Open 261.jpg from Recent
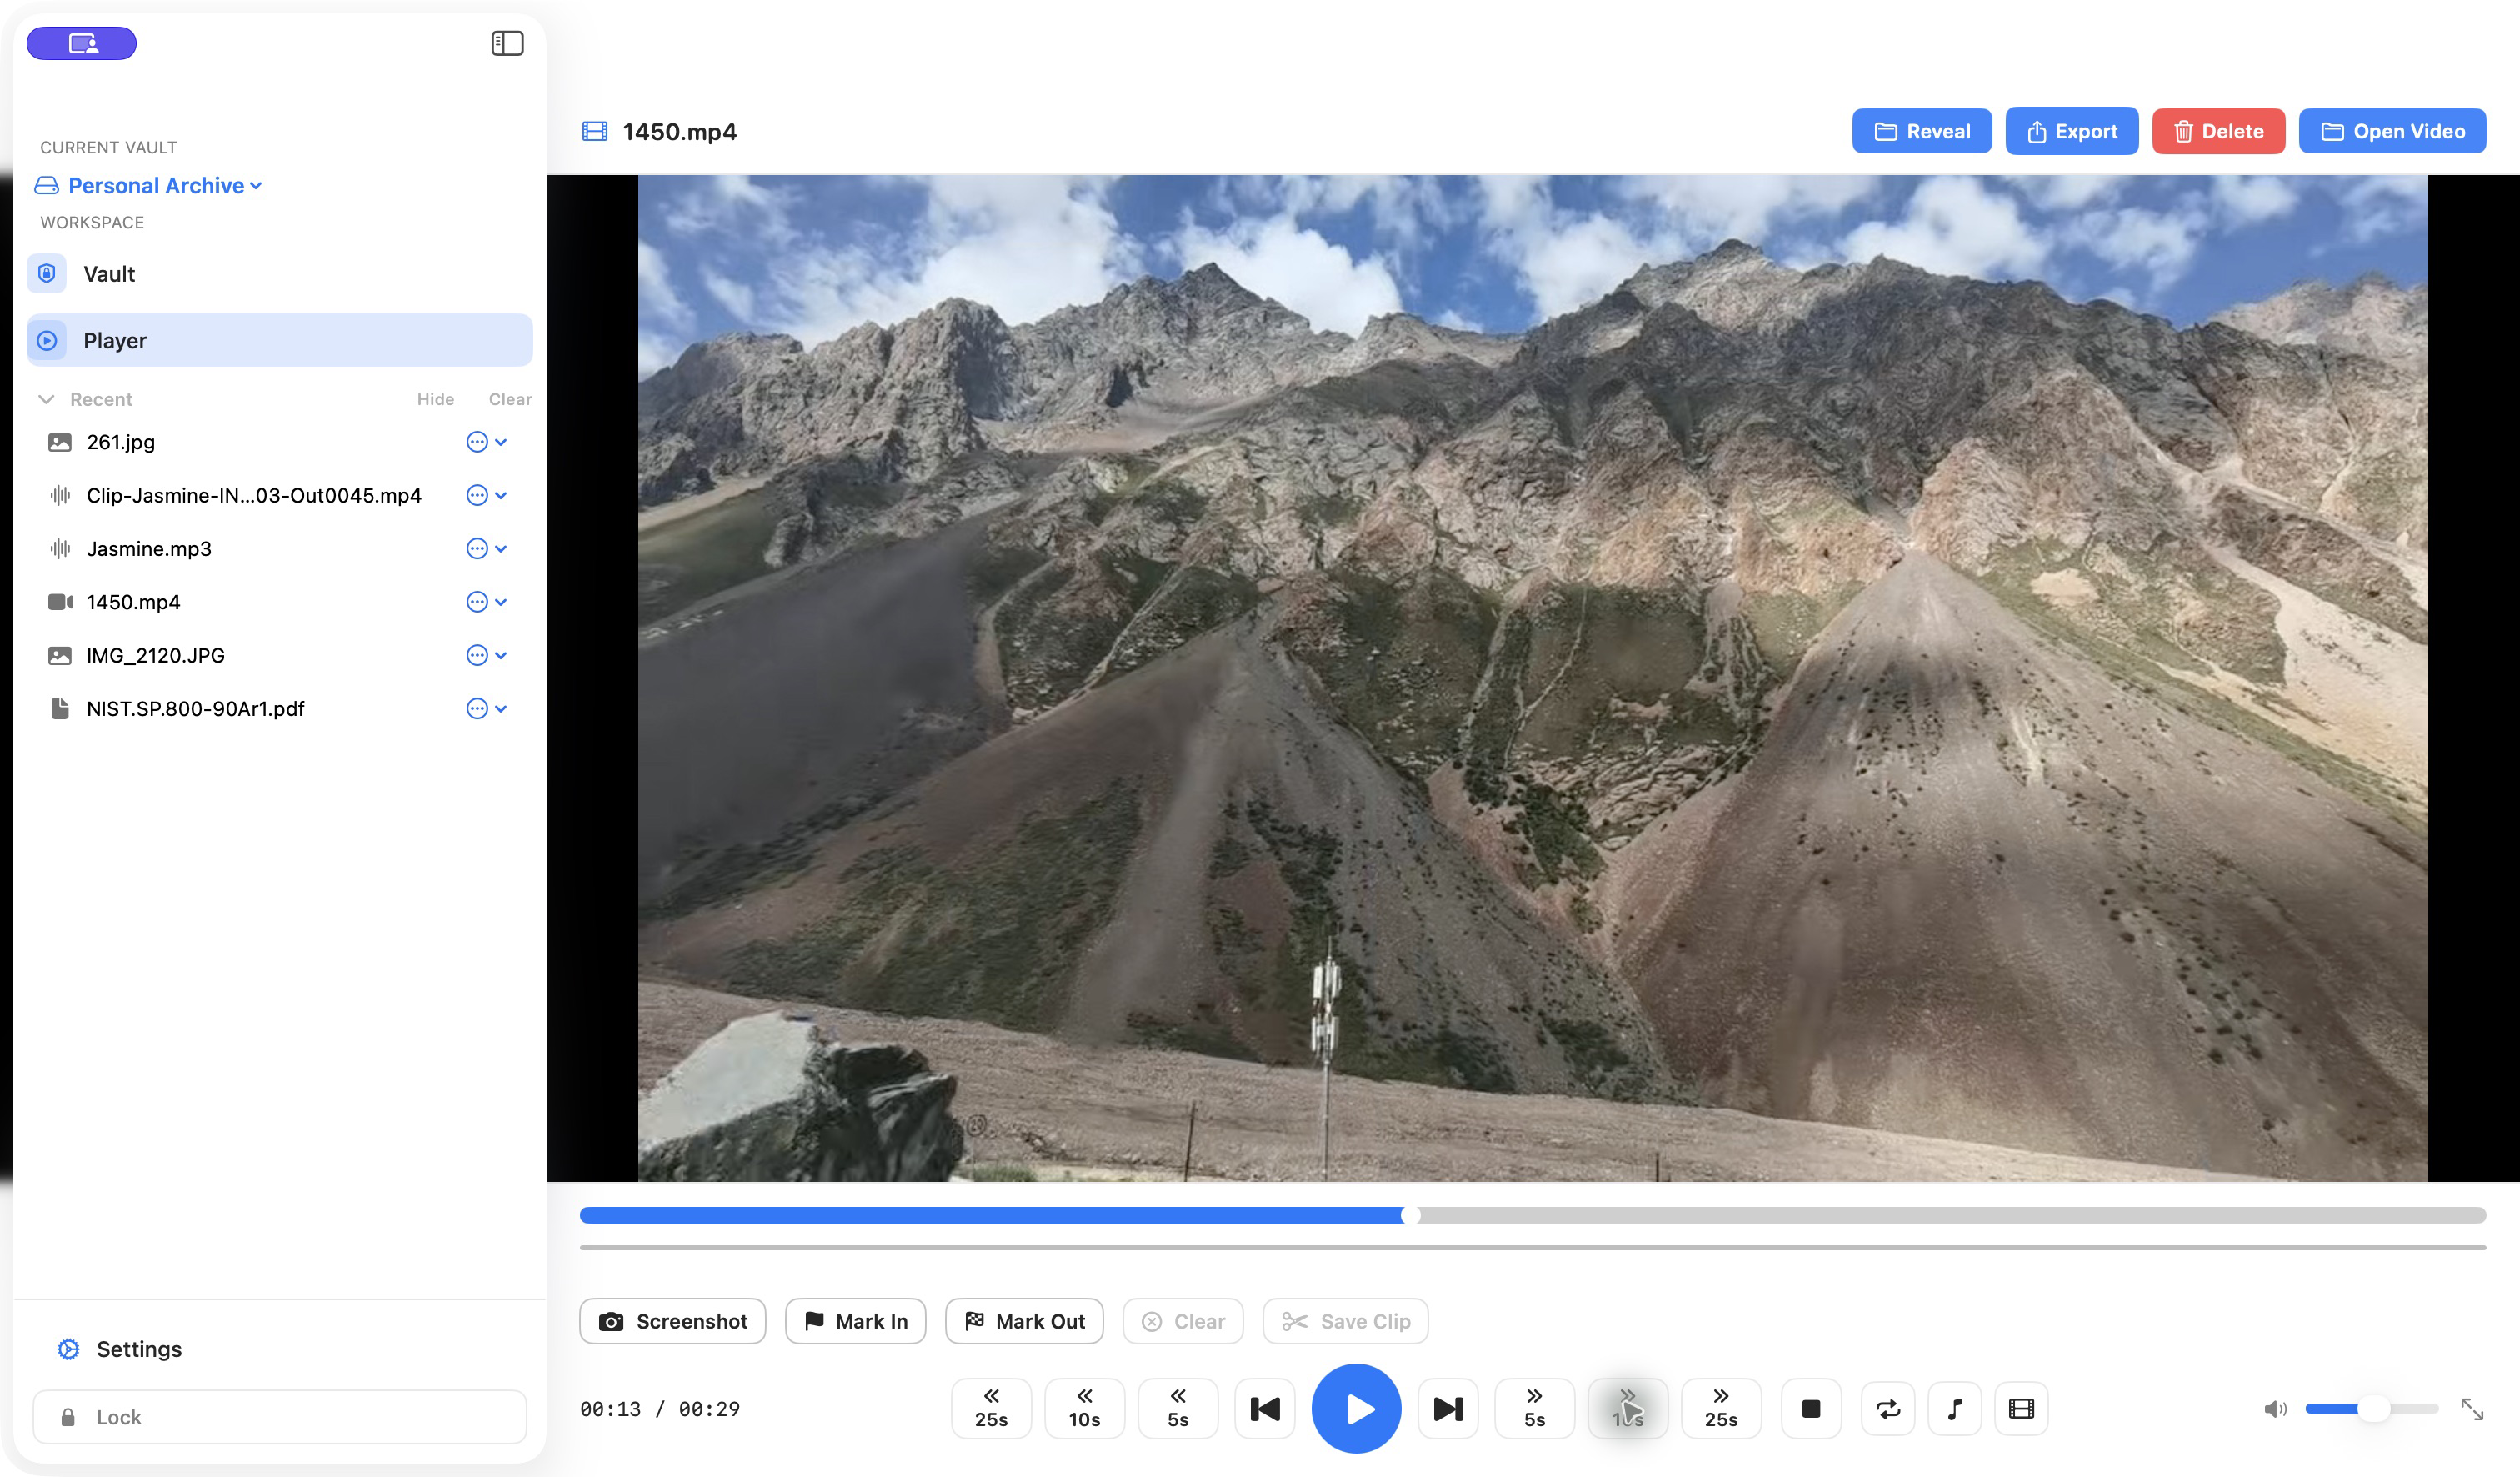This screenshot has height=1477, width=2520. tap(120, 442)
